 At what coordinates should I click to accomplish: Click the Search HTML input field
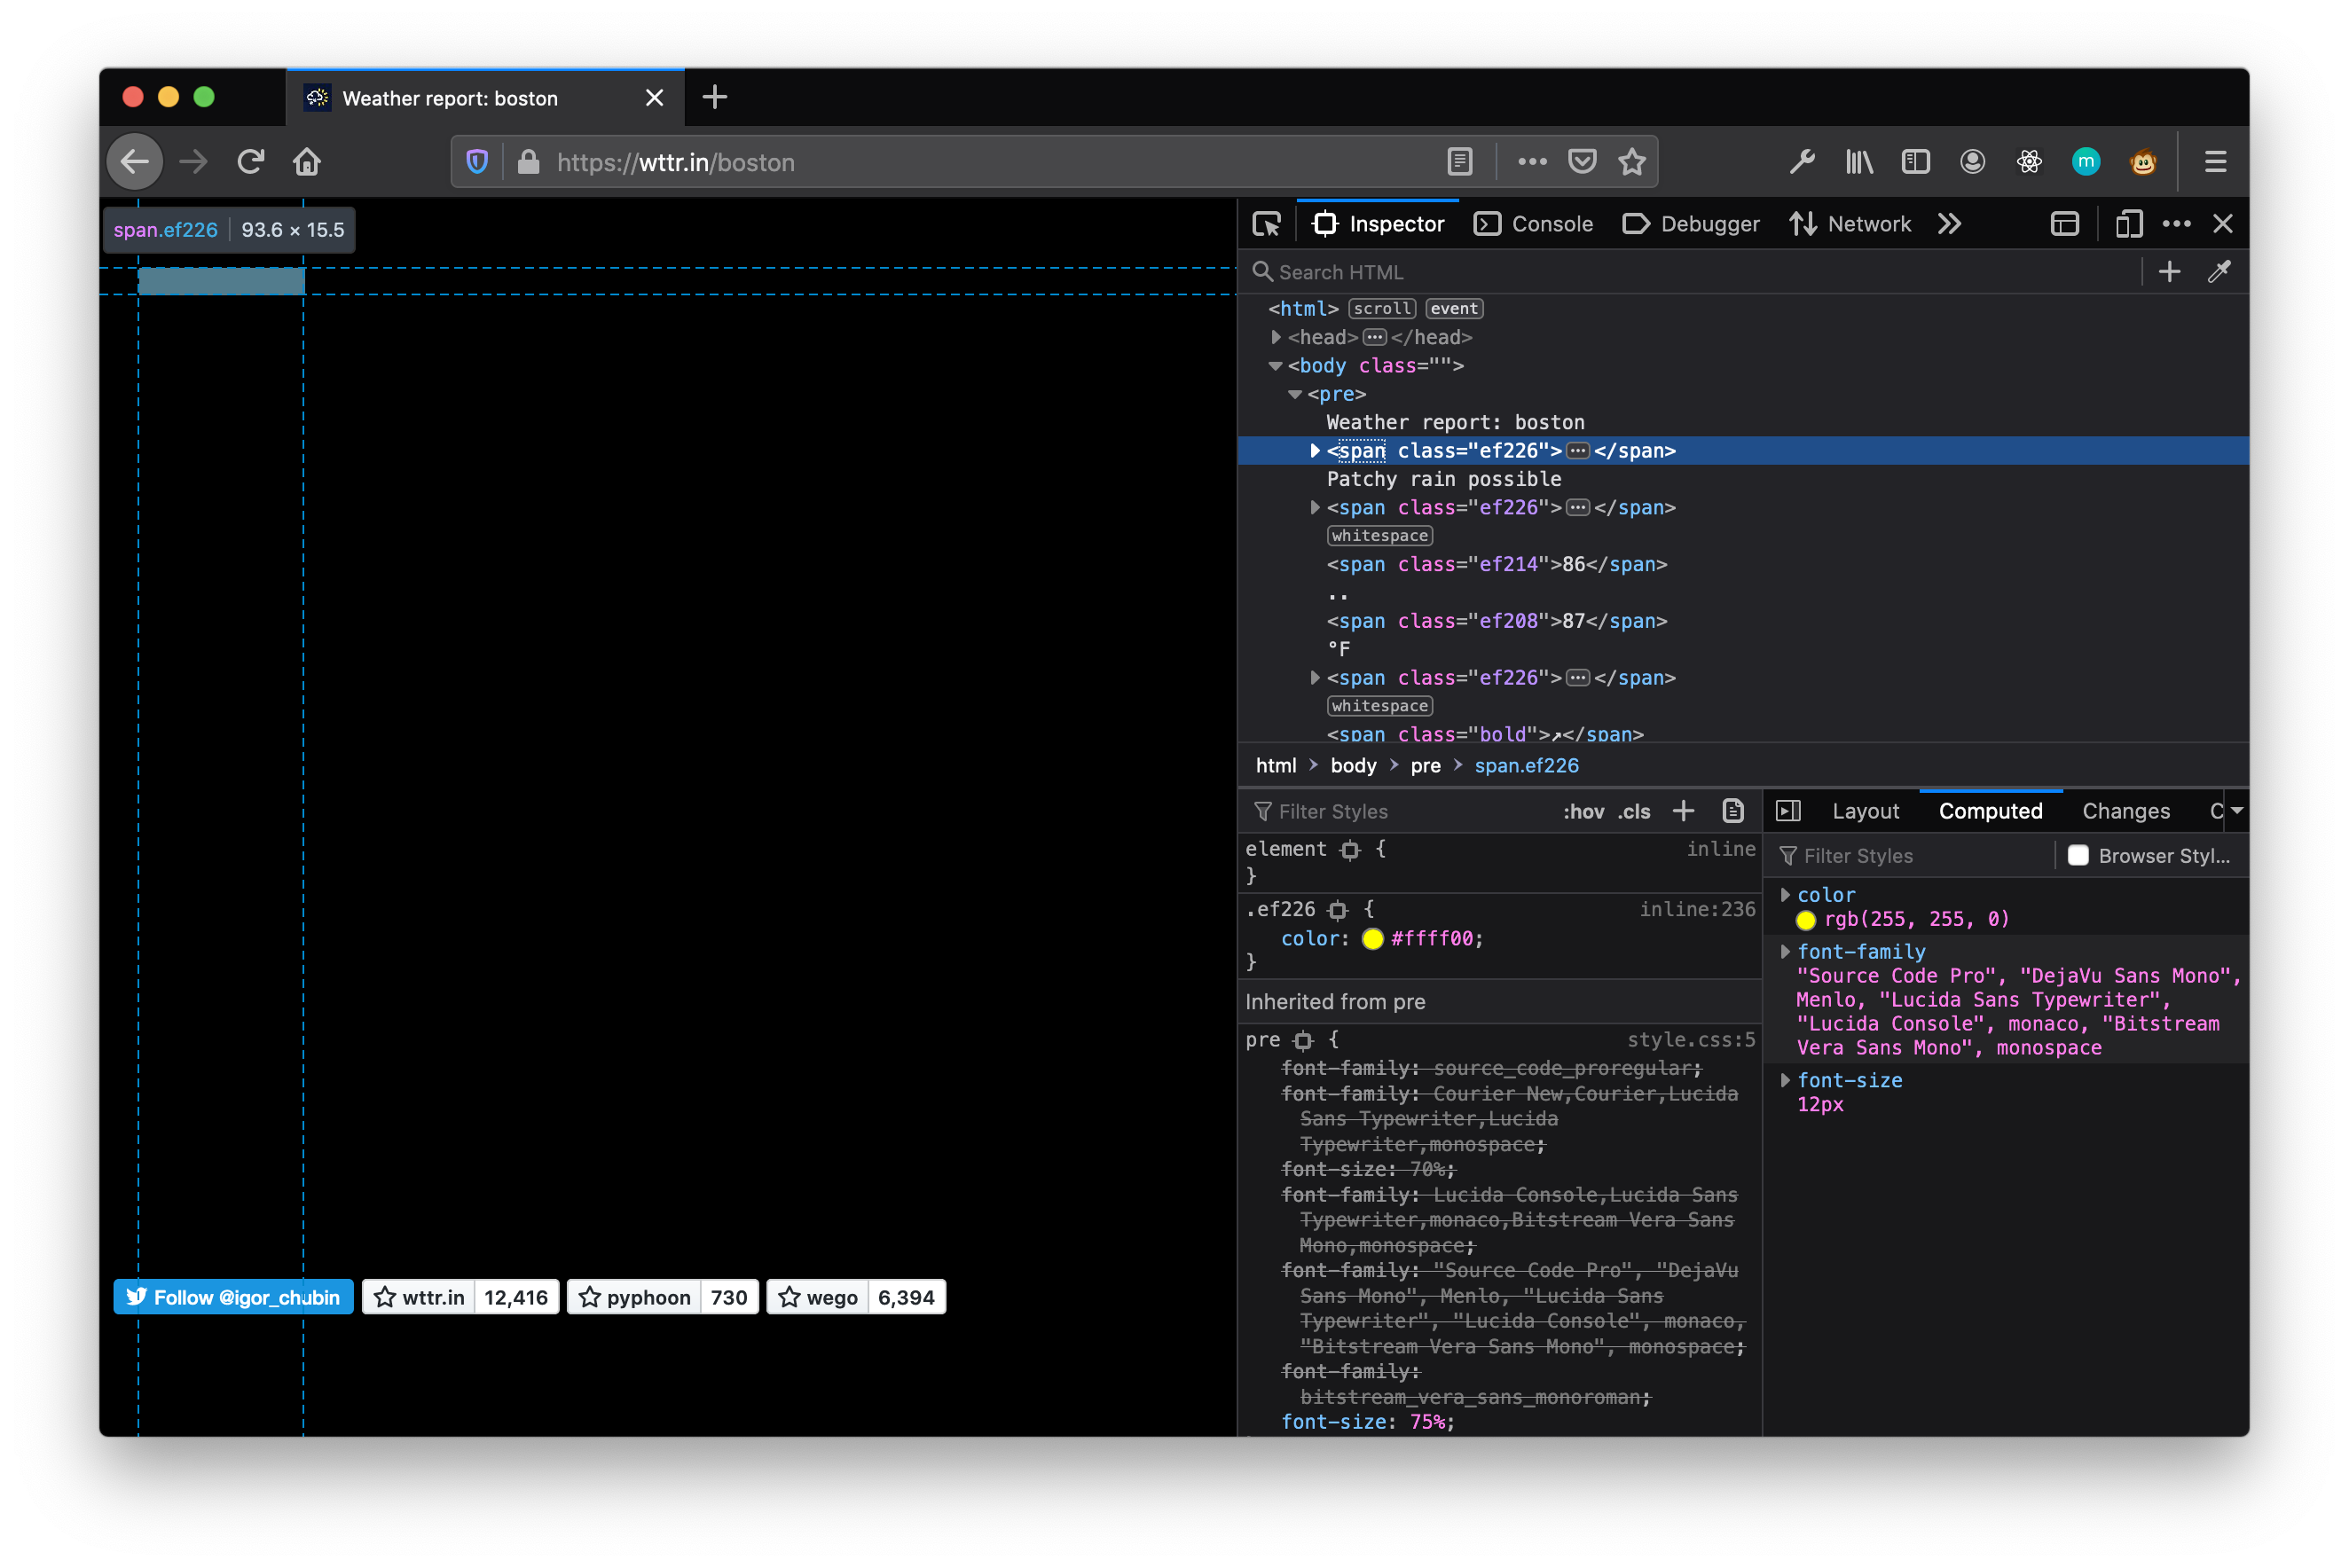[x=1400, y=271]
